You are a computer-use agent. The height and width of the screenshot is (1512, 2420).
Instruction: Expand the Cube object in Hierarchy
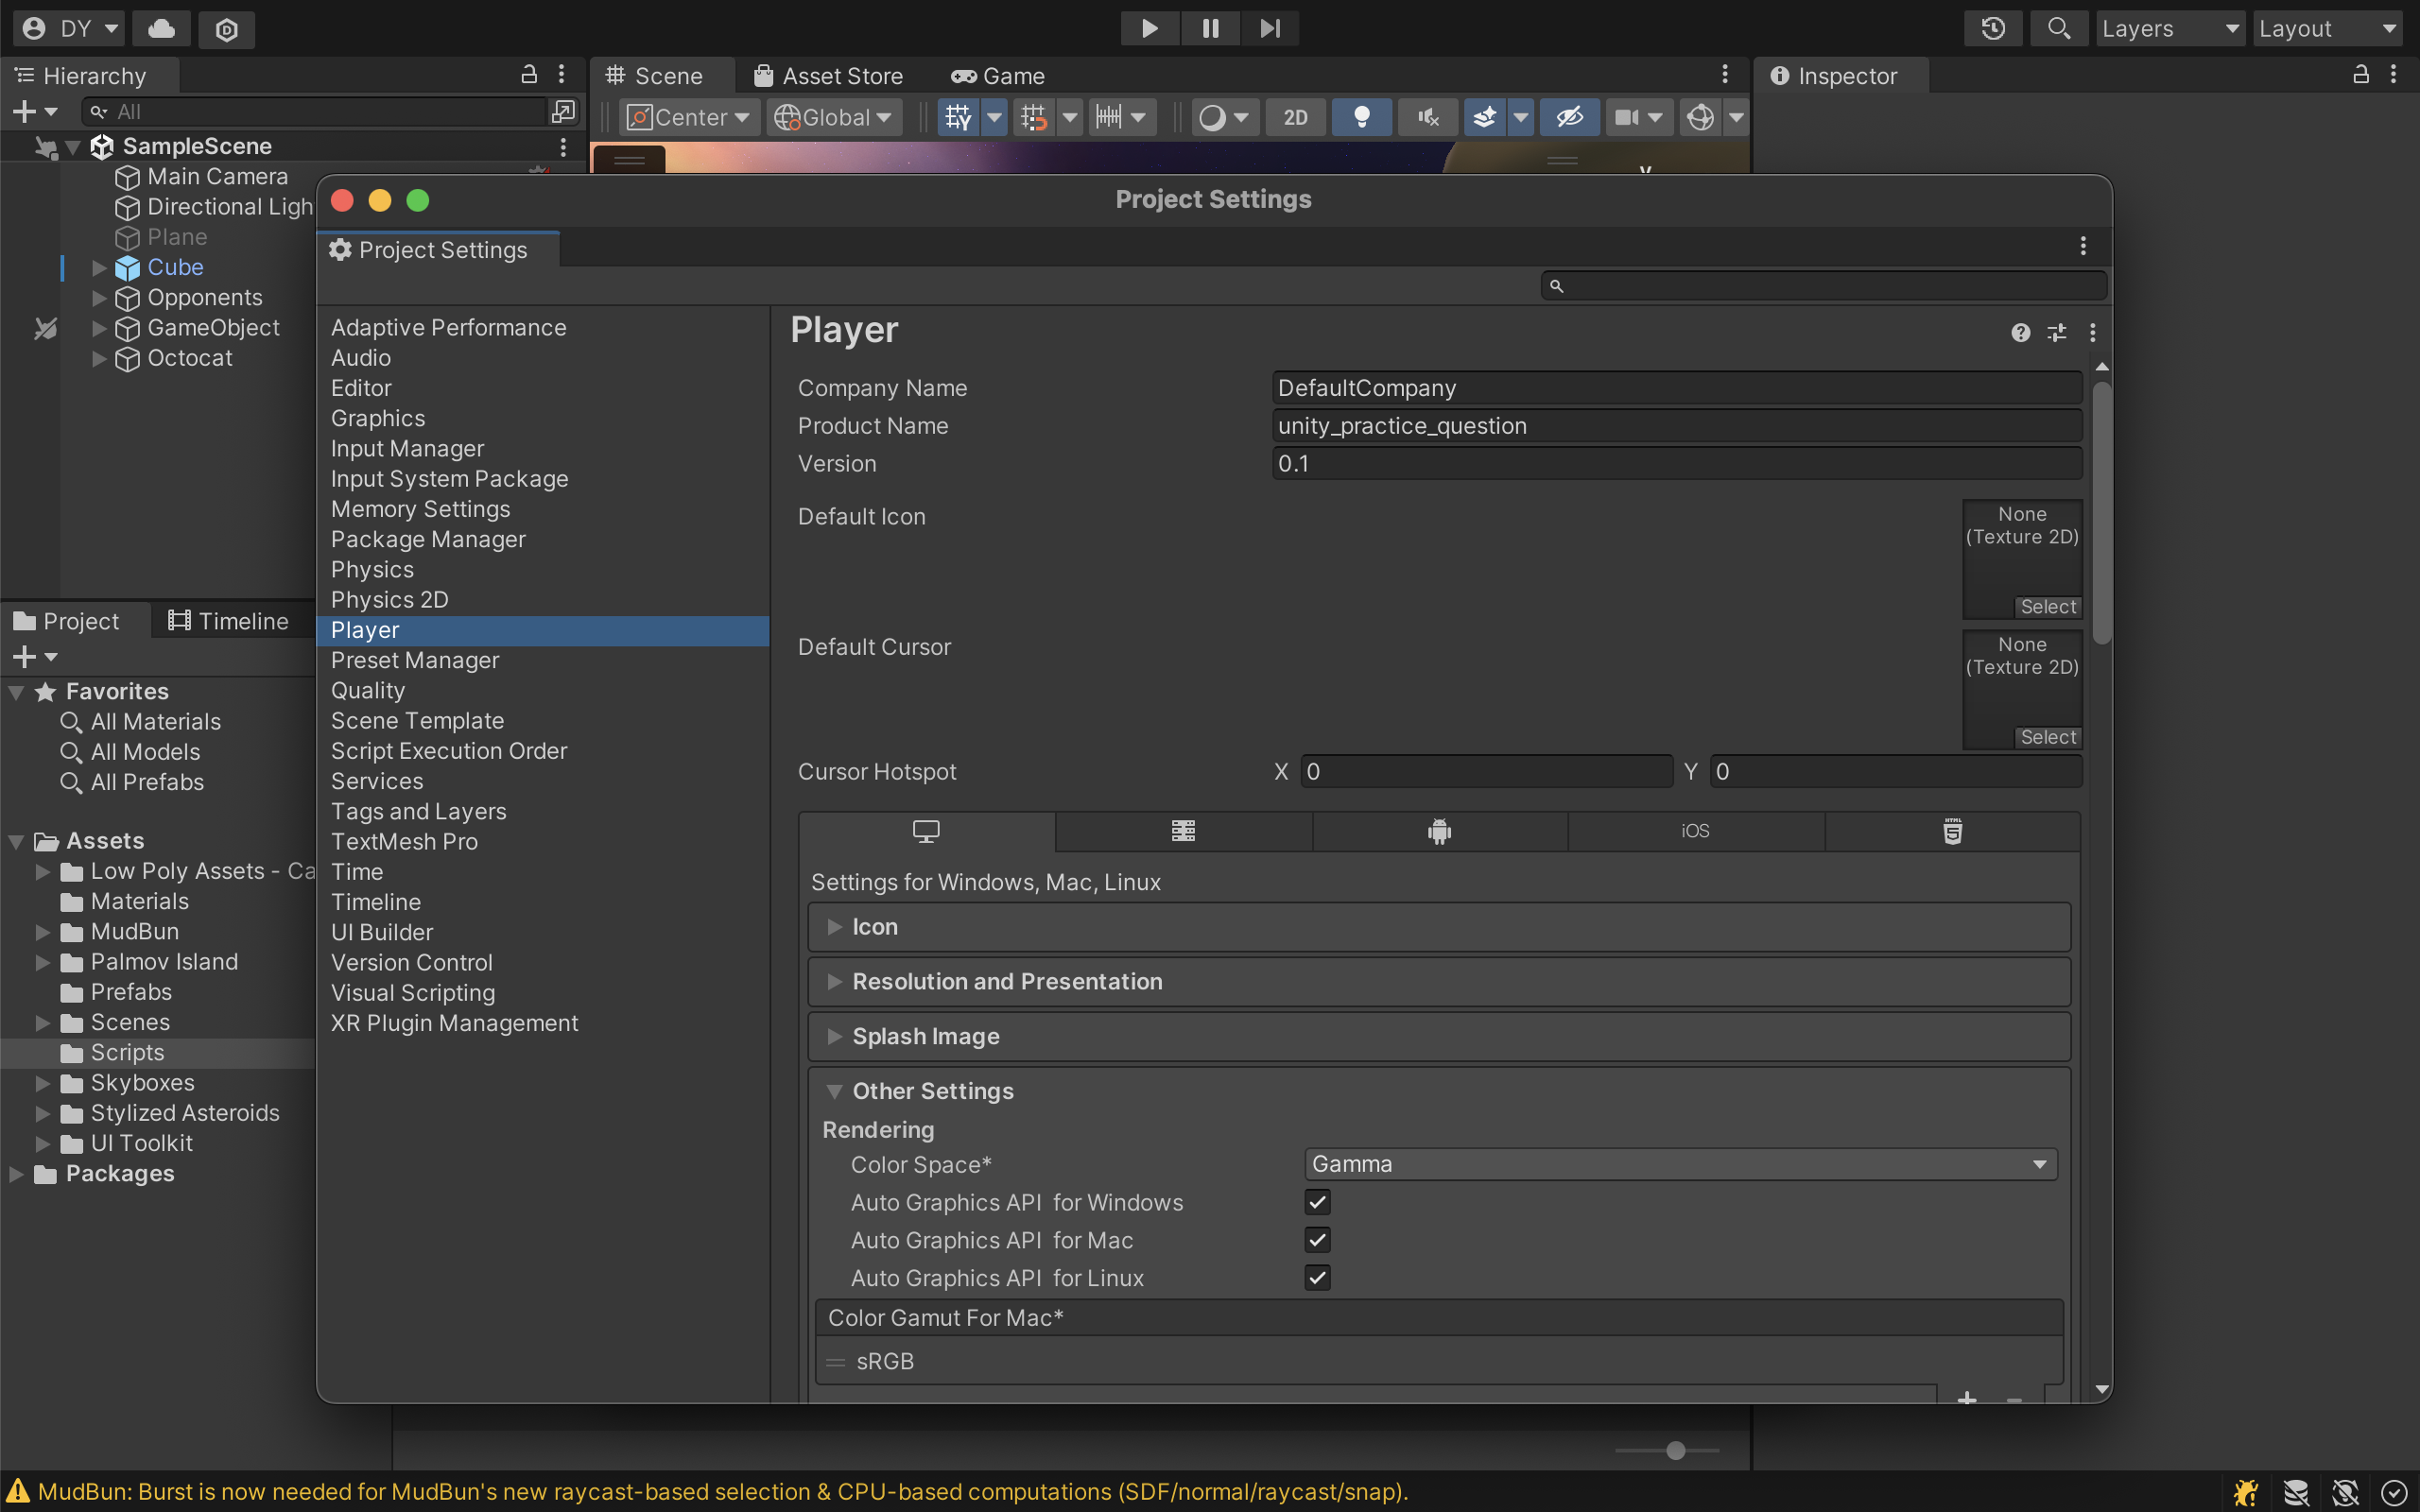98,268
